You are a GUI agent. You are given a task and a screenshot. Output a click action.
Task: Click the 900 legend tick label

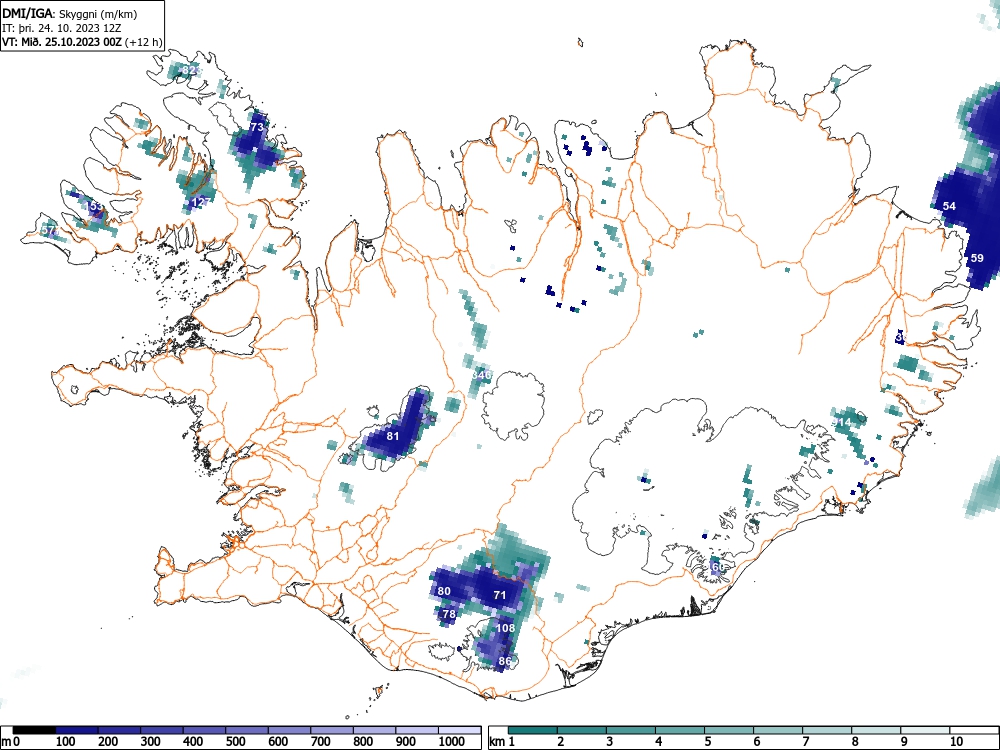point(406,742)
